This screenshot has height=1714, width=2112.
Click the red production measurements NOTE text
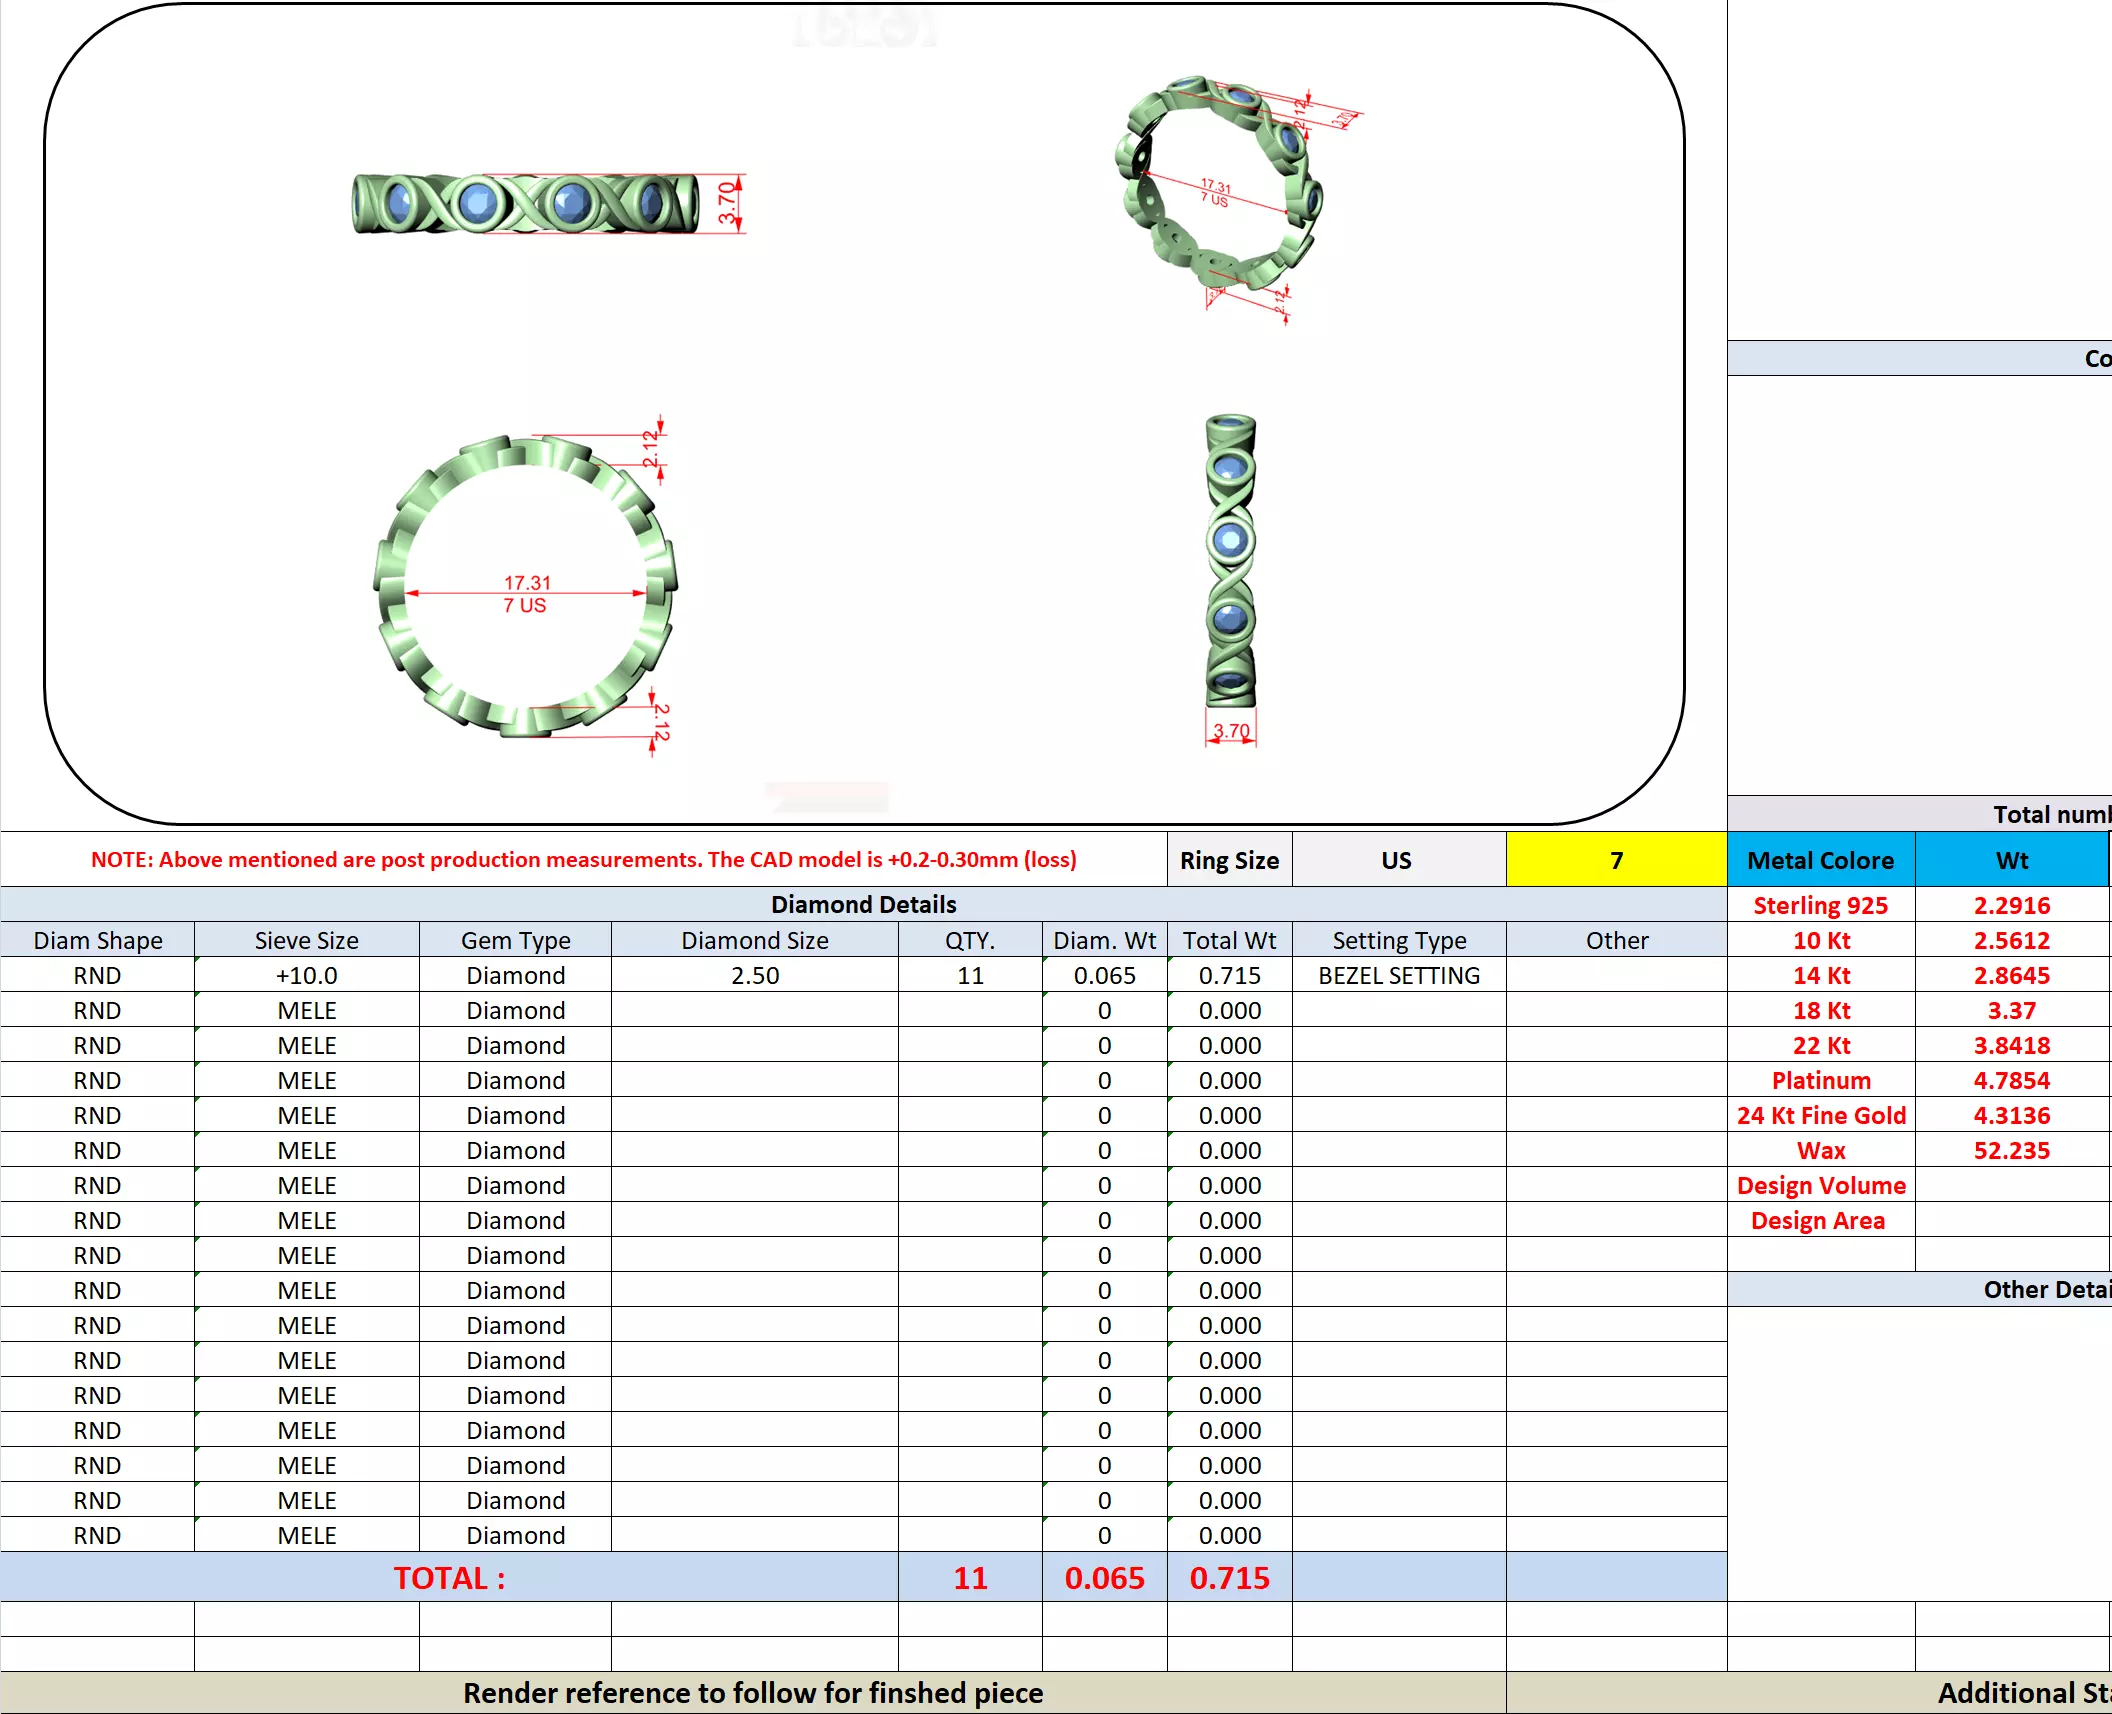coord(583,860)
